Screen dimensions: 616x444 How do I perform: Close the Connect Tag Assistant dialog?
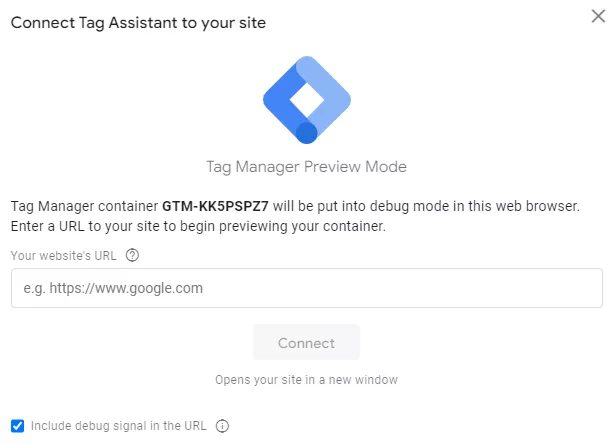tap(598, 16)
